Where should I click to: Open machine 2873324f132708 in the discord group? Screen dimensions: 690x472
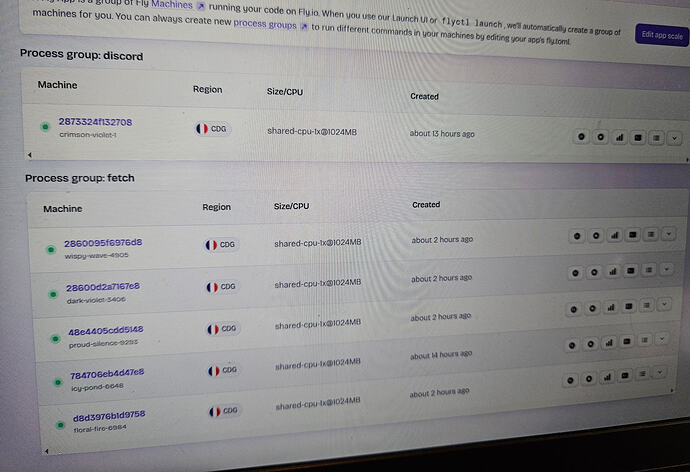click(95, 122)
